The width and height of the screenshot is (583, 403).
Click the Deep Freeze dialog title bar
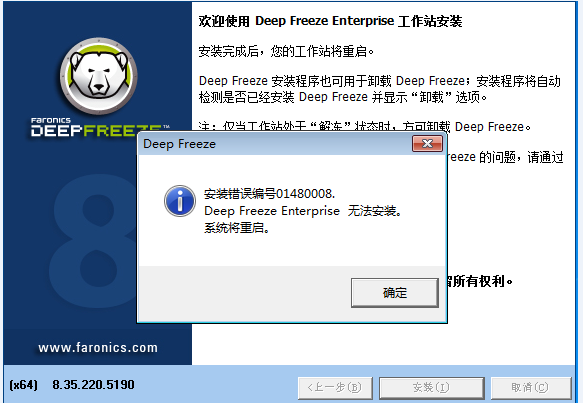coord(275,144)
